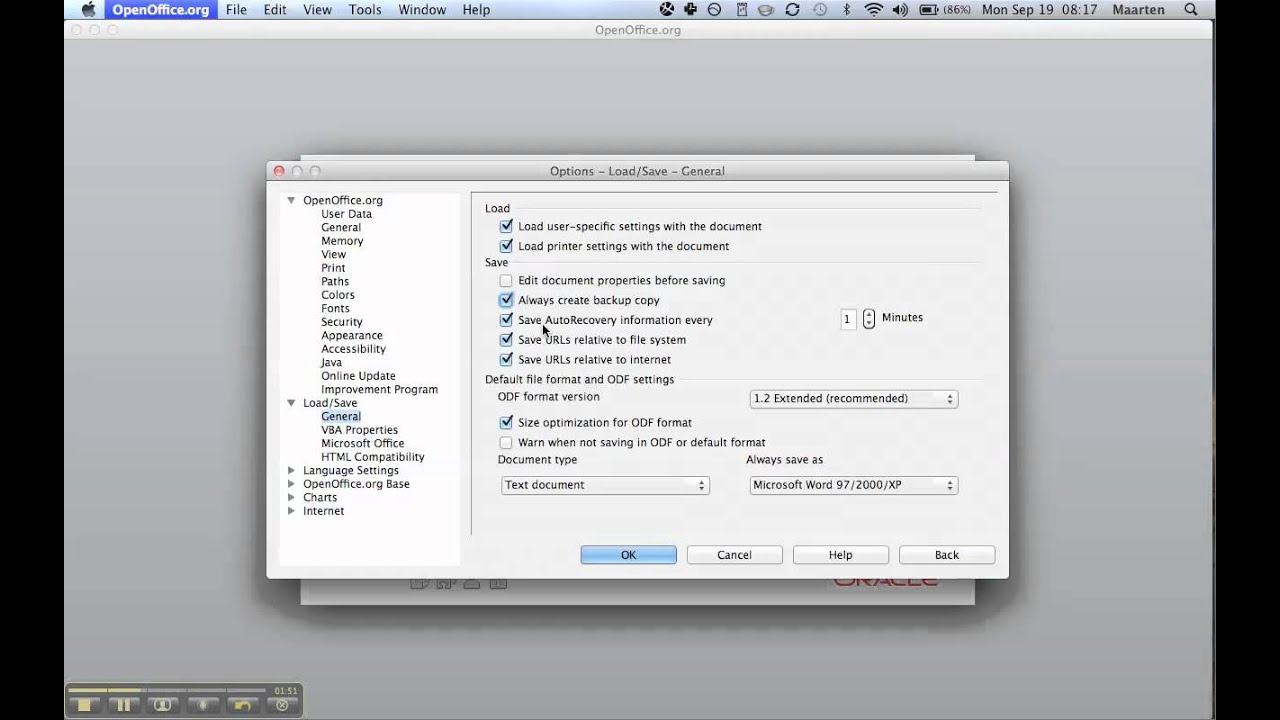The image size is (1280, 720).
Task: Expand the Language Settings tree node
Action: point(291,470)
